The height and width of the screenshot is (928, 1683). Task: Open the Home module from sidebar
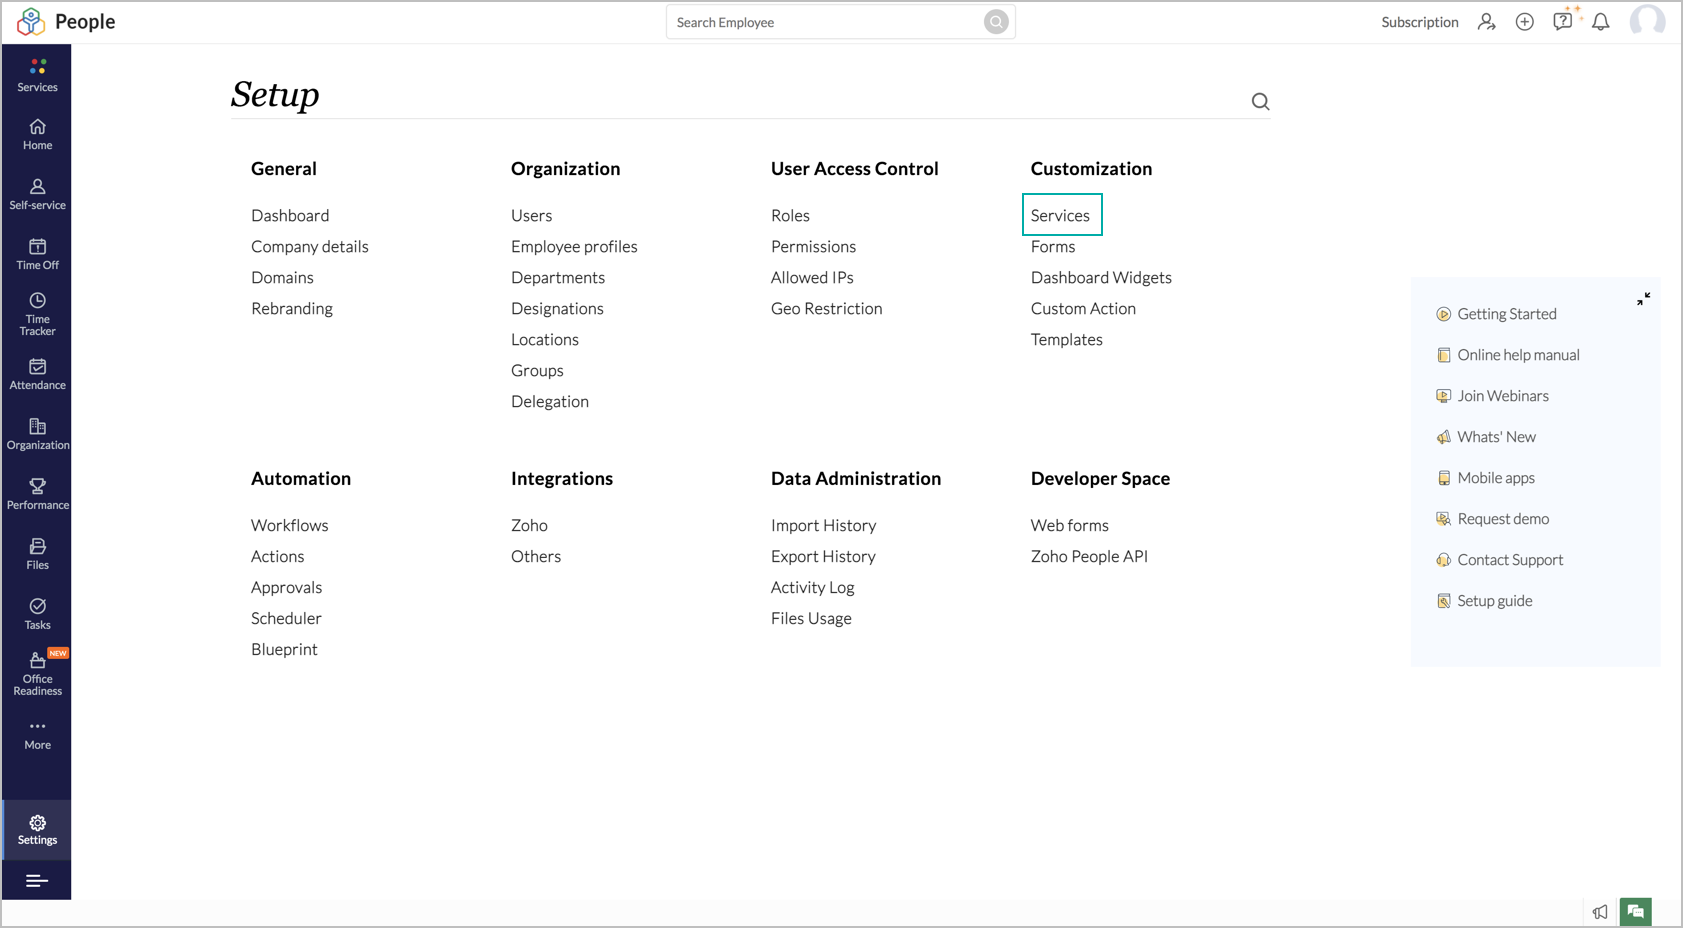point(37,133)
